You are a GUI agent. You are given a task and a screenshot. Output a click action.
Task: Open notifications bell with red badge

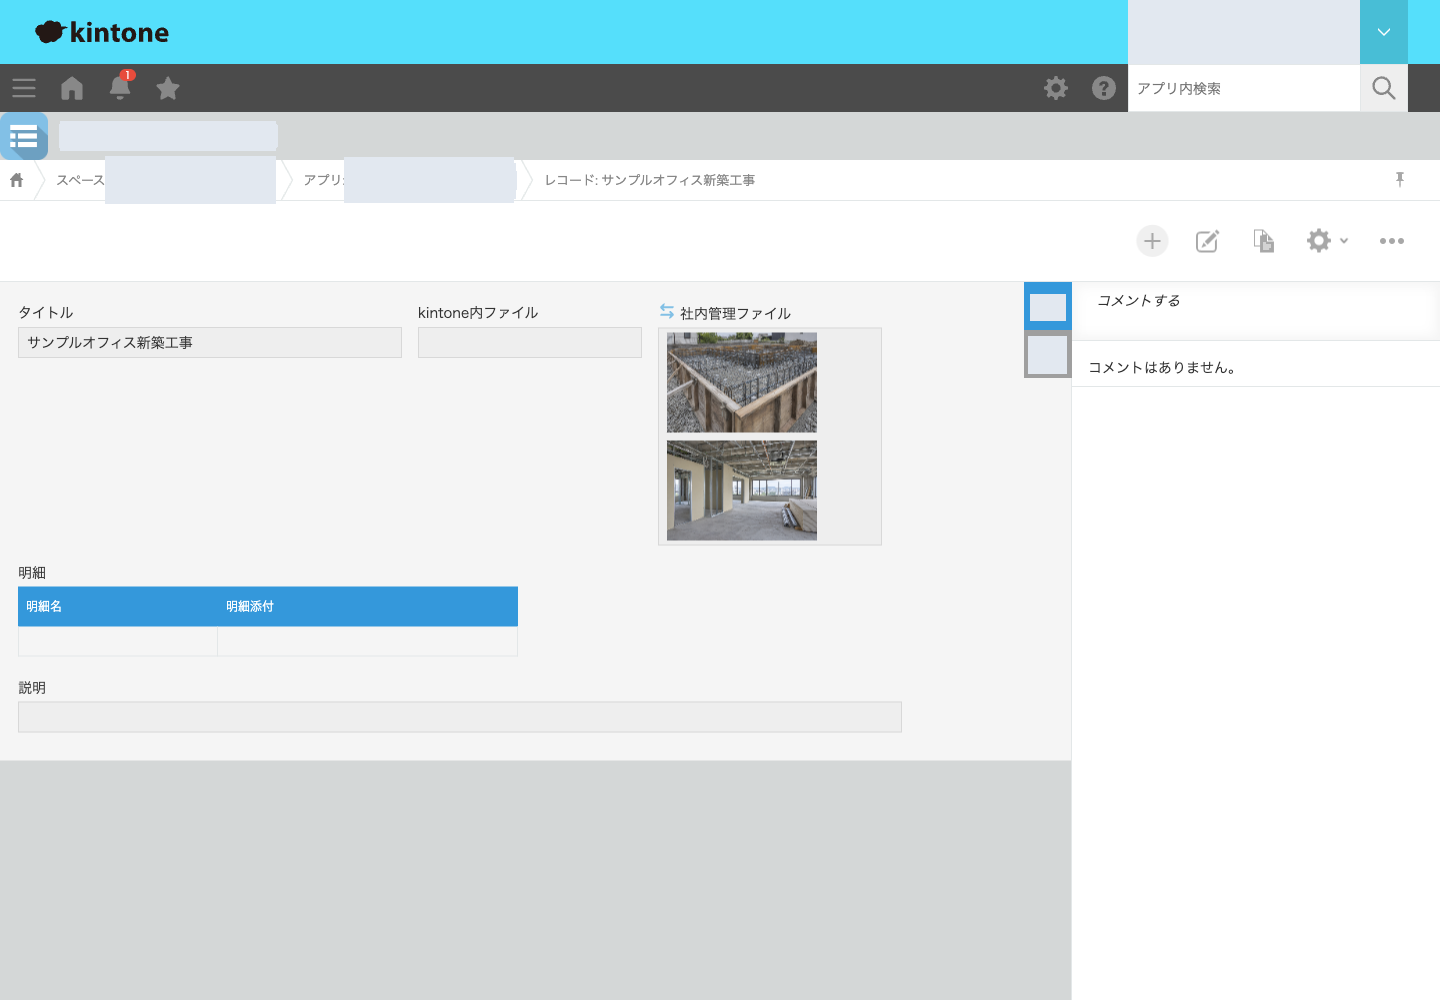120,86
